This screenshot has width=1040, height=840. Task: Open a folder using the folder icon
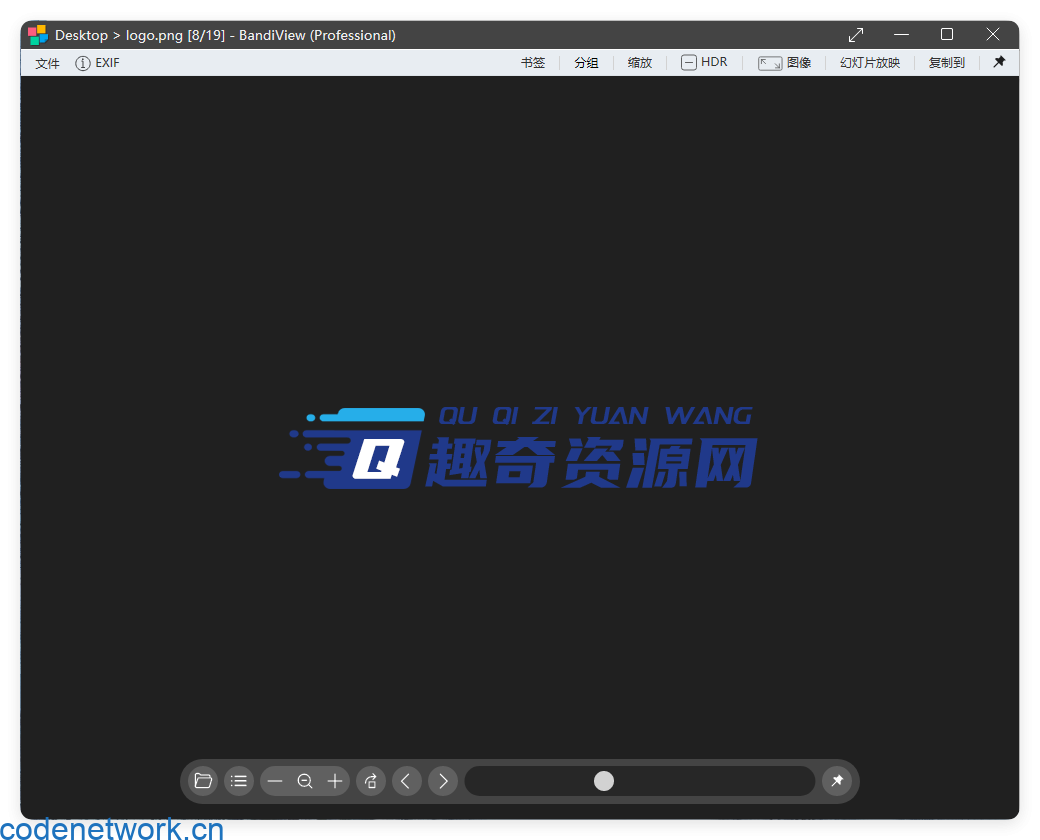coord(202,781)
